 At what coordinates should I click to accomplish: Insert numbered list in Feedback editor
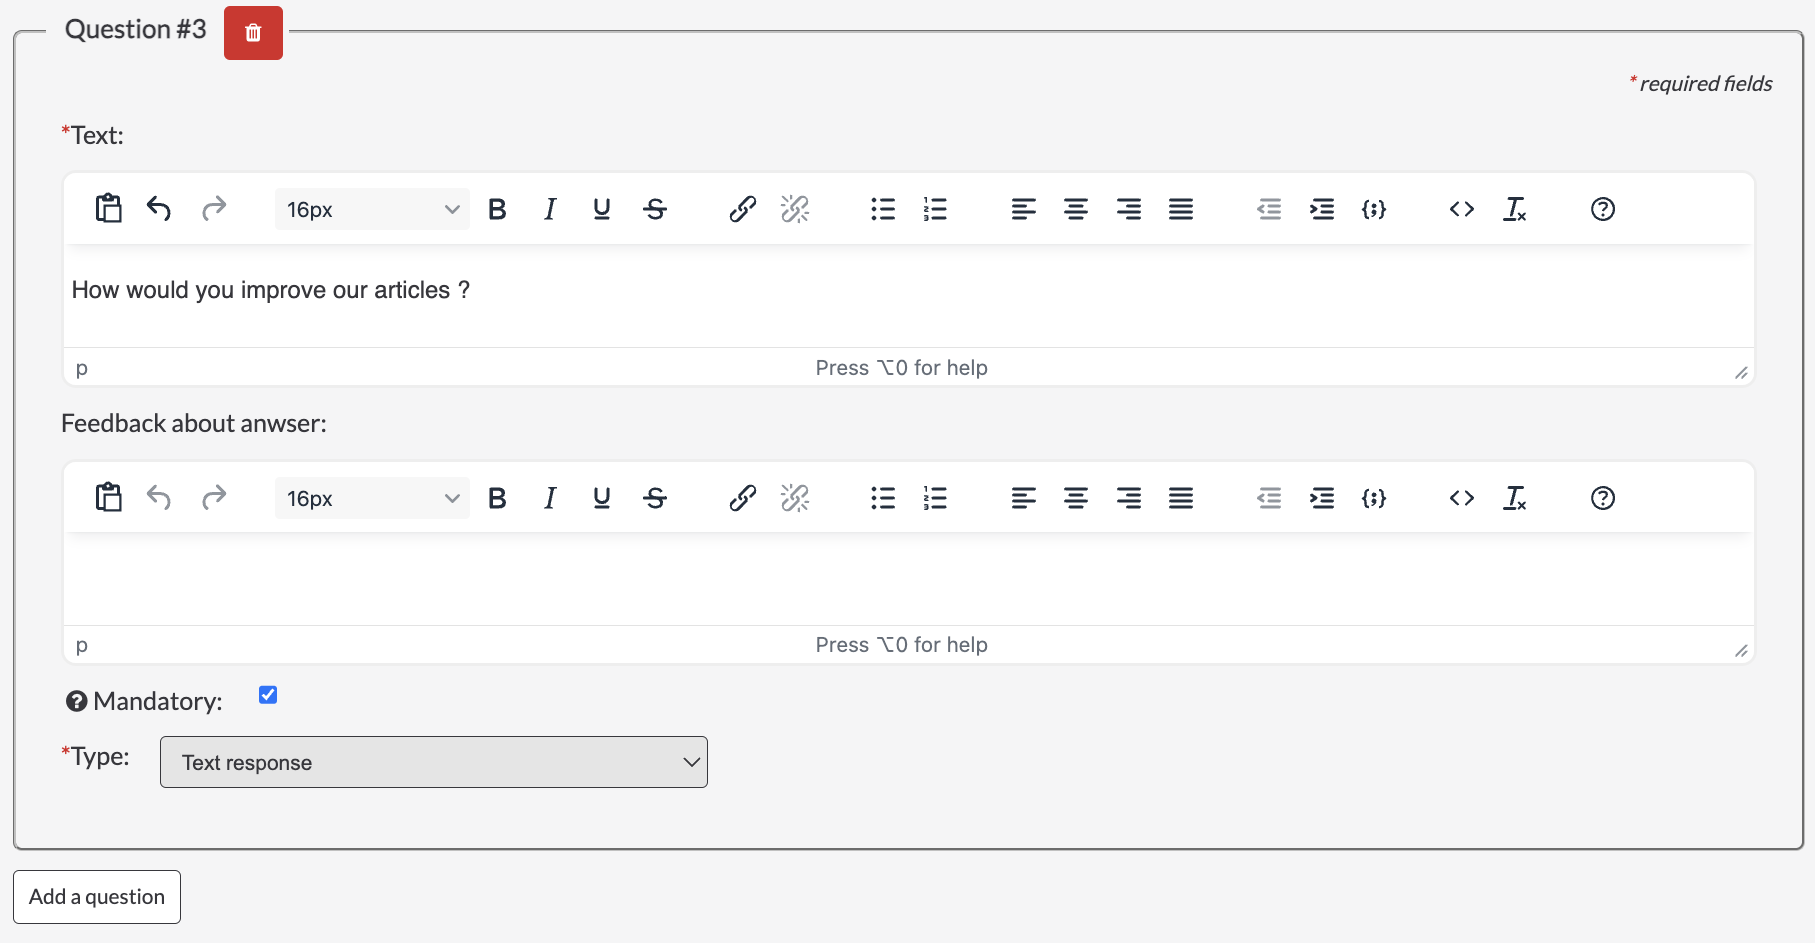click(935, 498)
